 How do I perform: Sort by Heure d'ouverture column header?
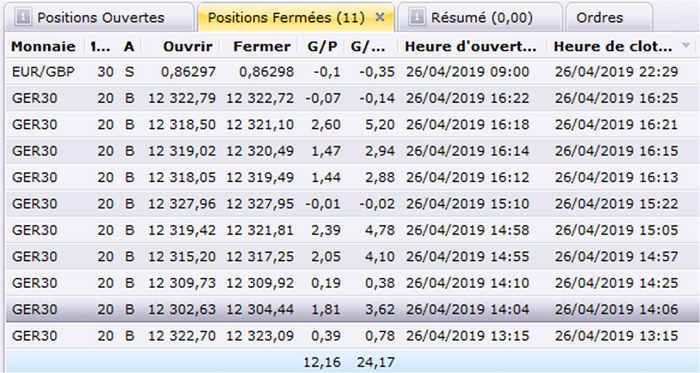pyautogui.click(x=472, y=46)
